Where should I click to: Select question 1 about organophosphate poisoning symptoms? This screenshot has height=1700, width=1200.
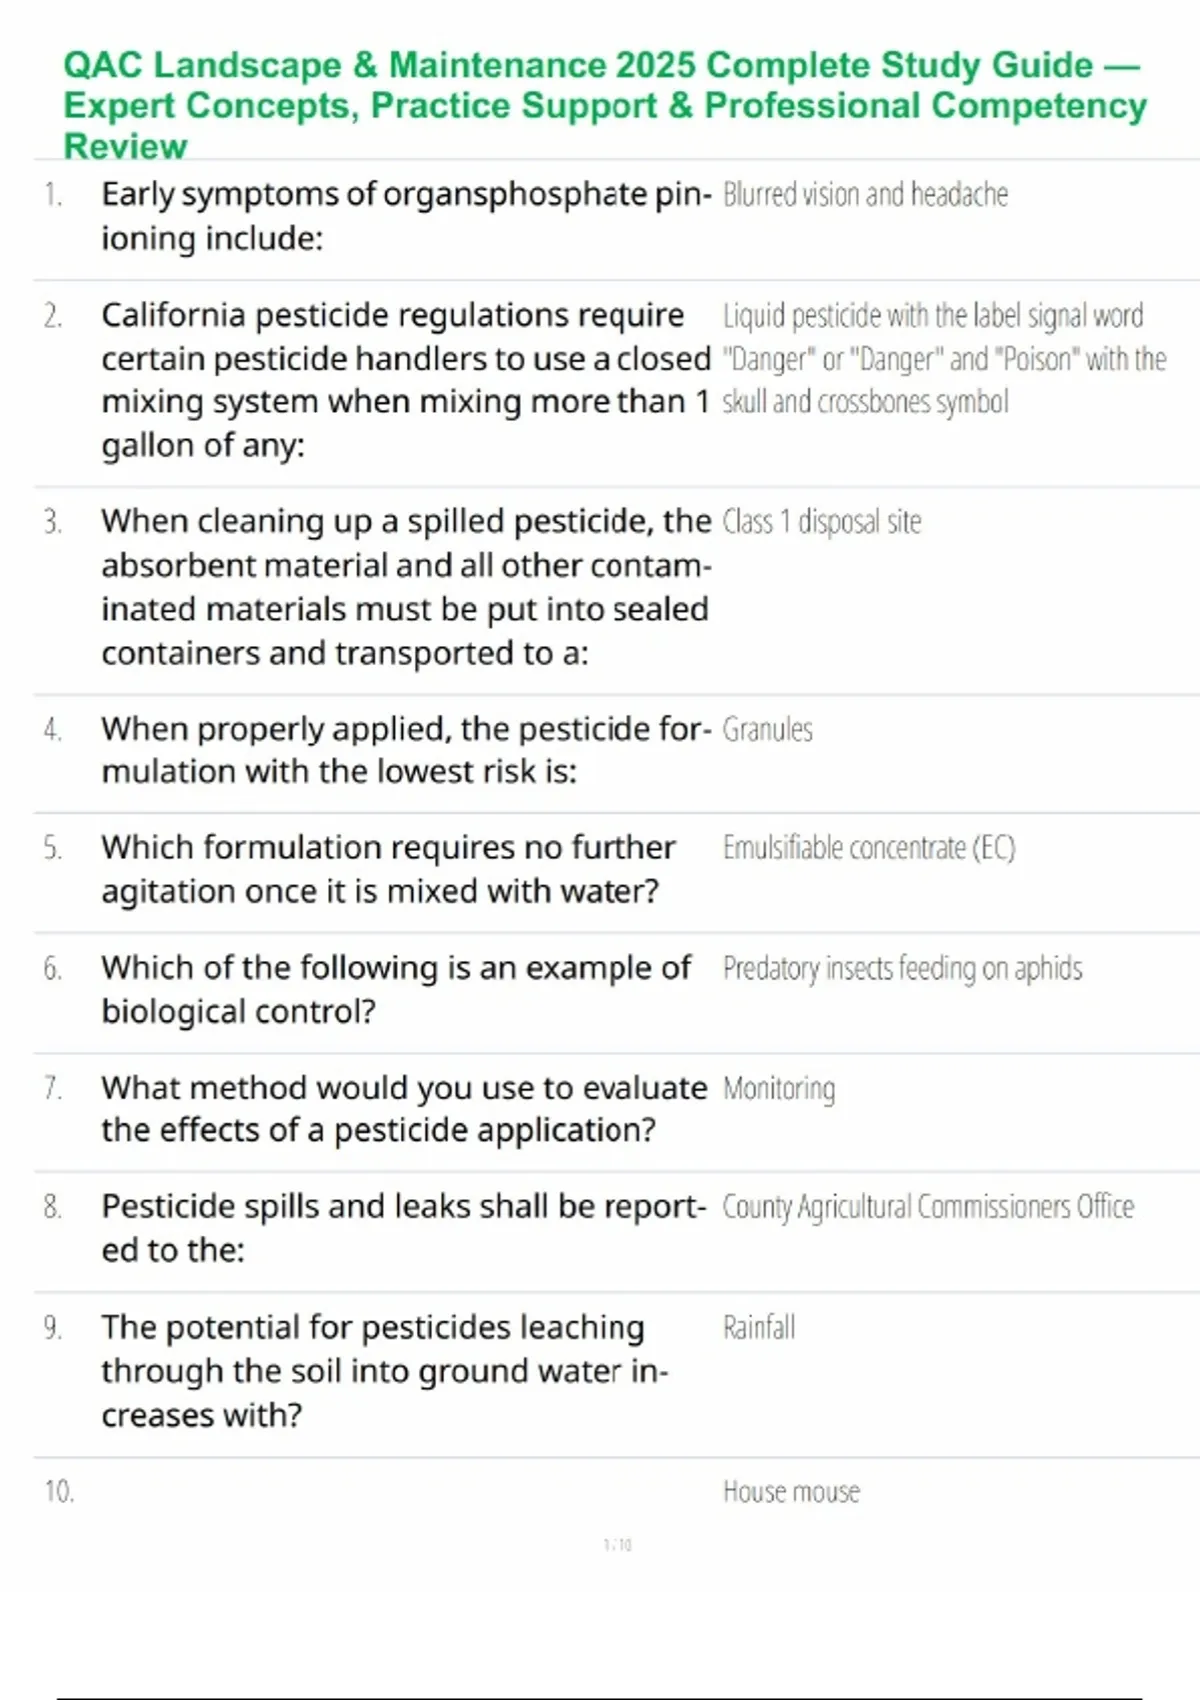pos(405,216)
